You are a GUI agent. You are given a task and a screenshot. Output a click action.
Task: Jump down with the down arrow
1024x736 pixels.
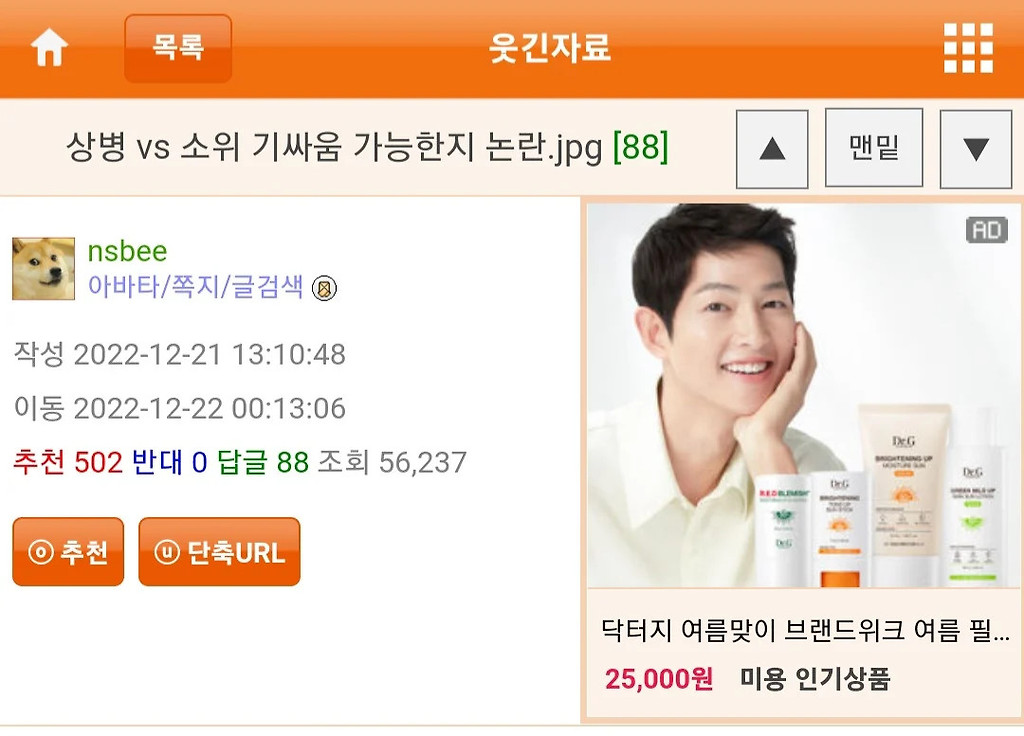[x=976, y=148]
